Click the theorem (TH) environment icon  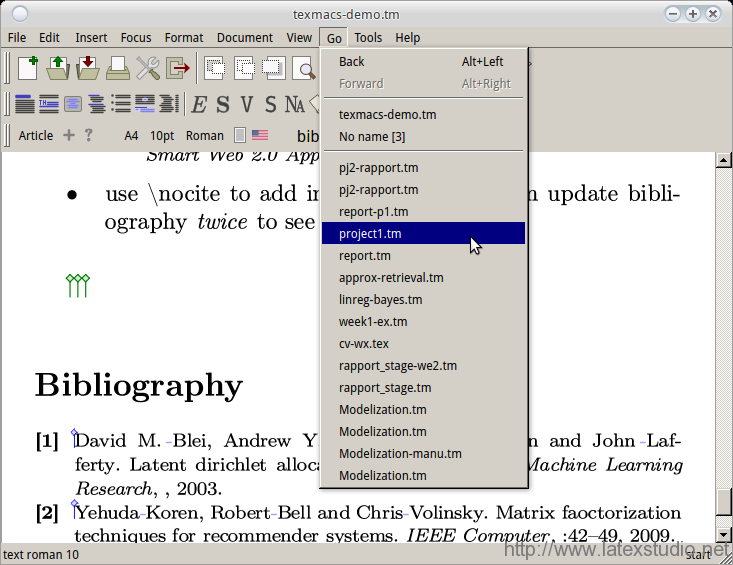tap(49, 104)
